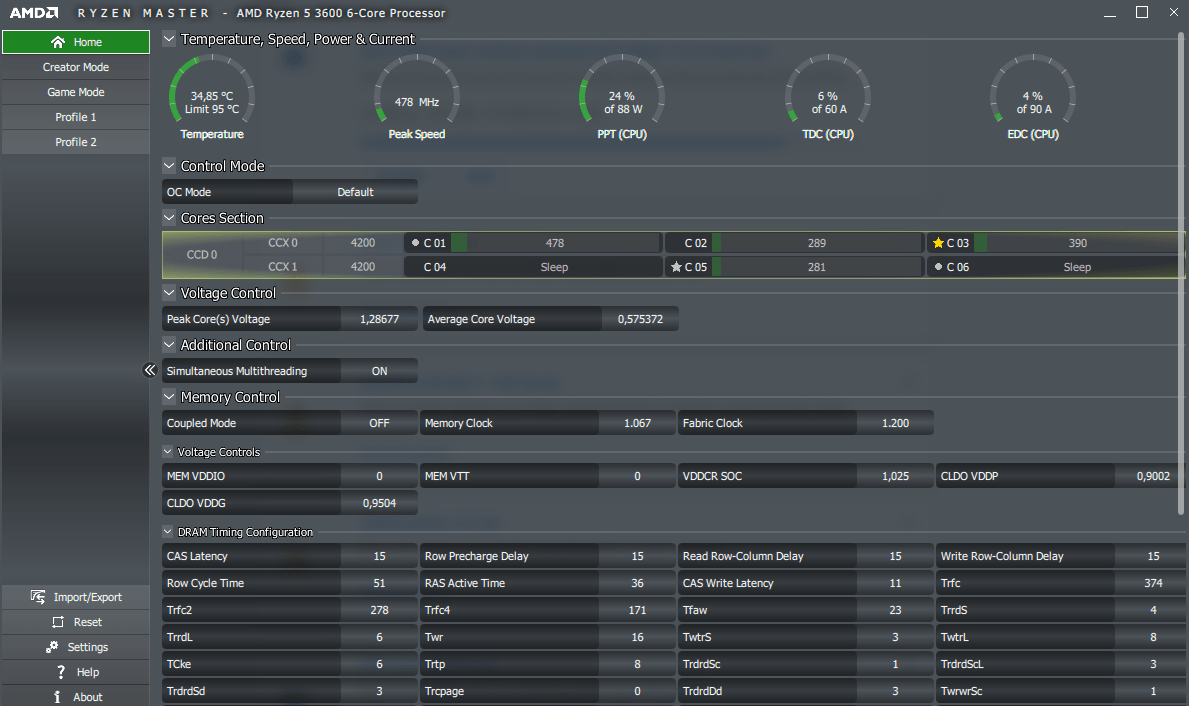Image resolution: width=1189 pixels, height=706 pixels.
Task: Click the Fabric Clock value 1.200
Action: pyautogui.click(x=895, y=423)
